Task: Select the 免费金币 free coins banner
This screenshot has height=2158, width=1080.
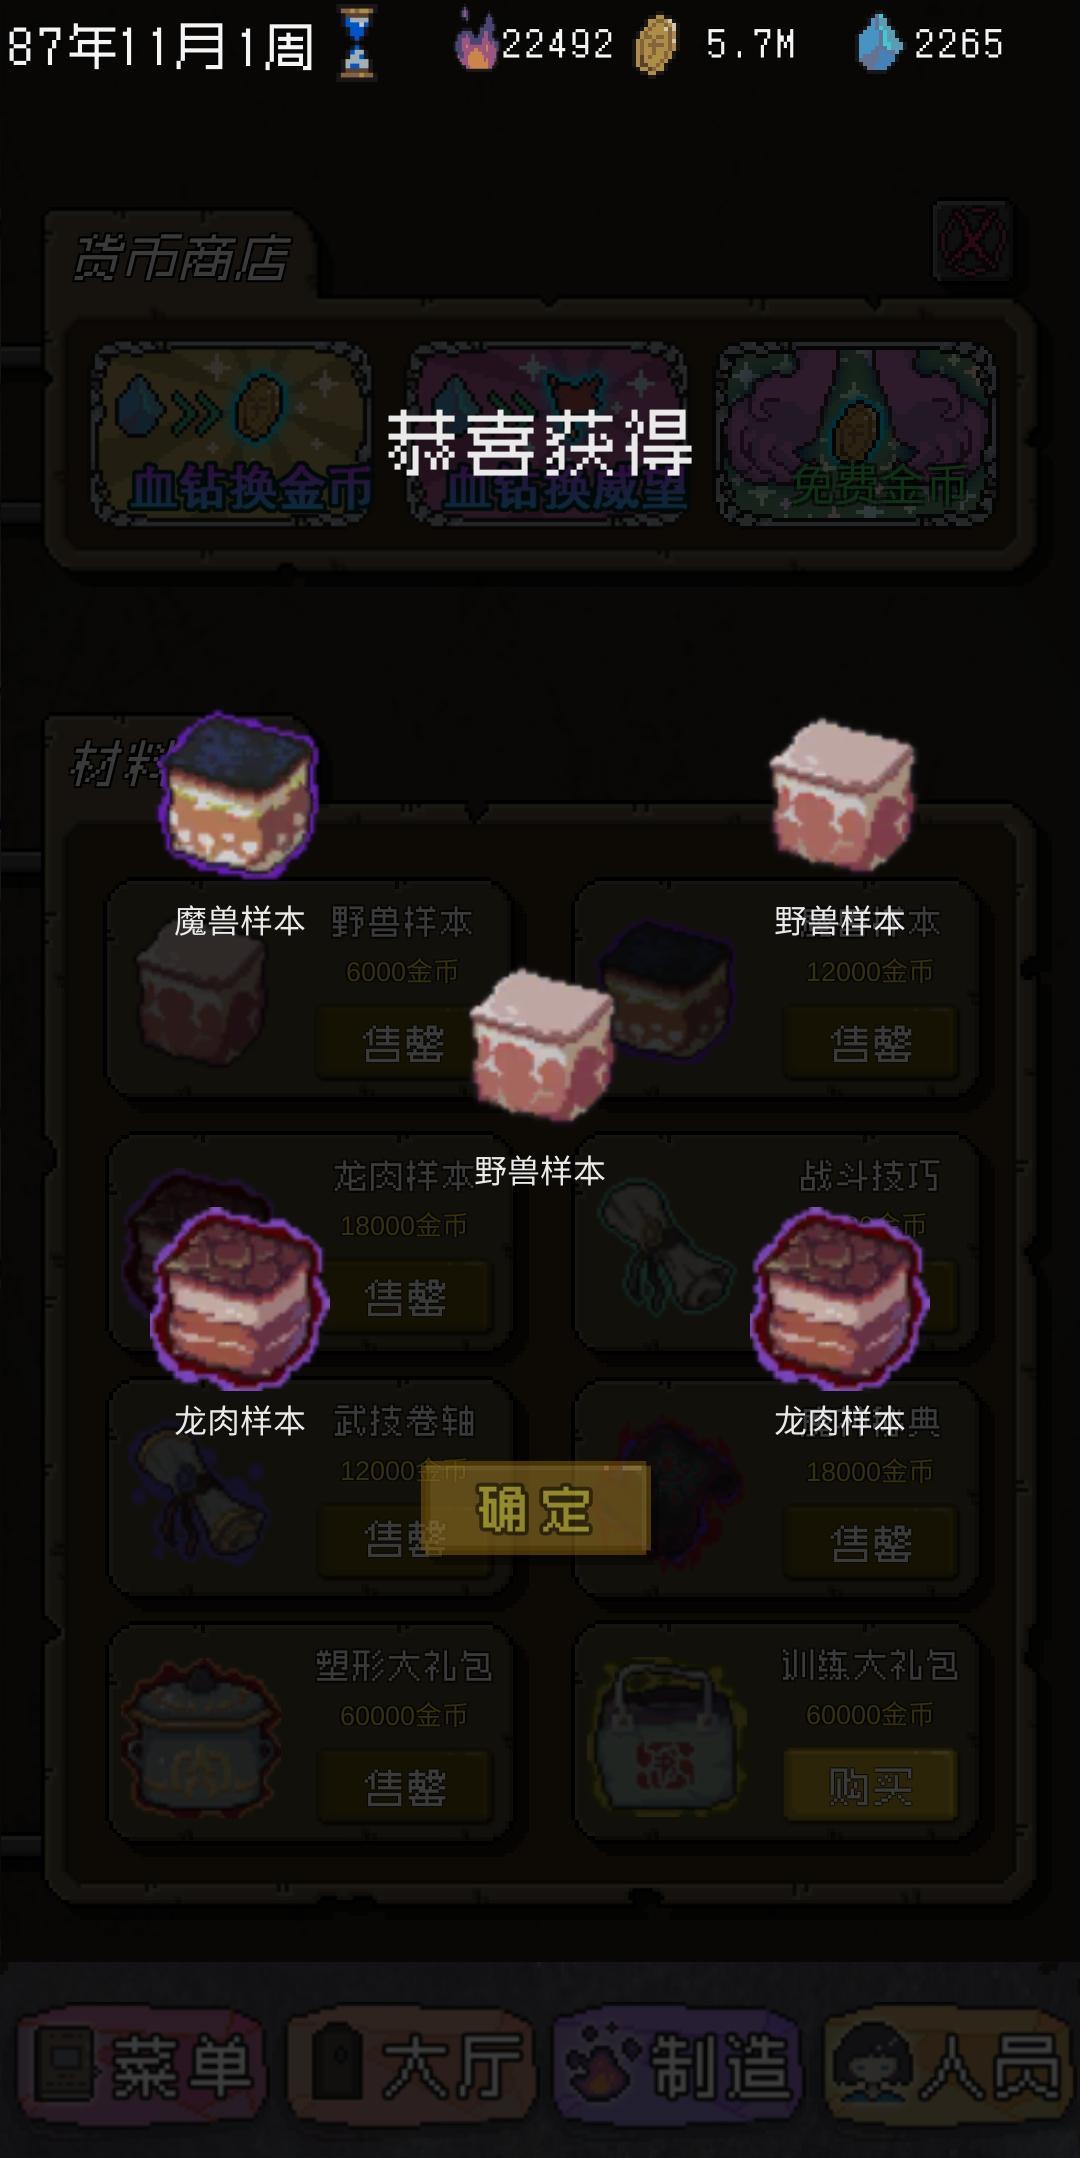Action: click(858, 432)
